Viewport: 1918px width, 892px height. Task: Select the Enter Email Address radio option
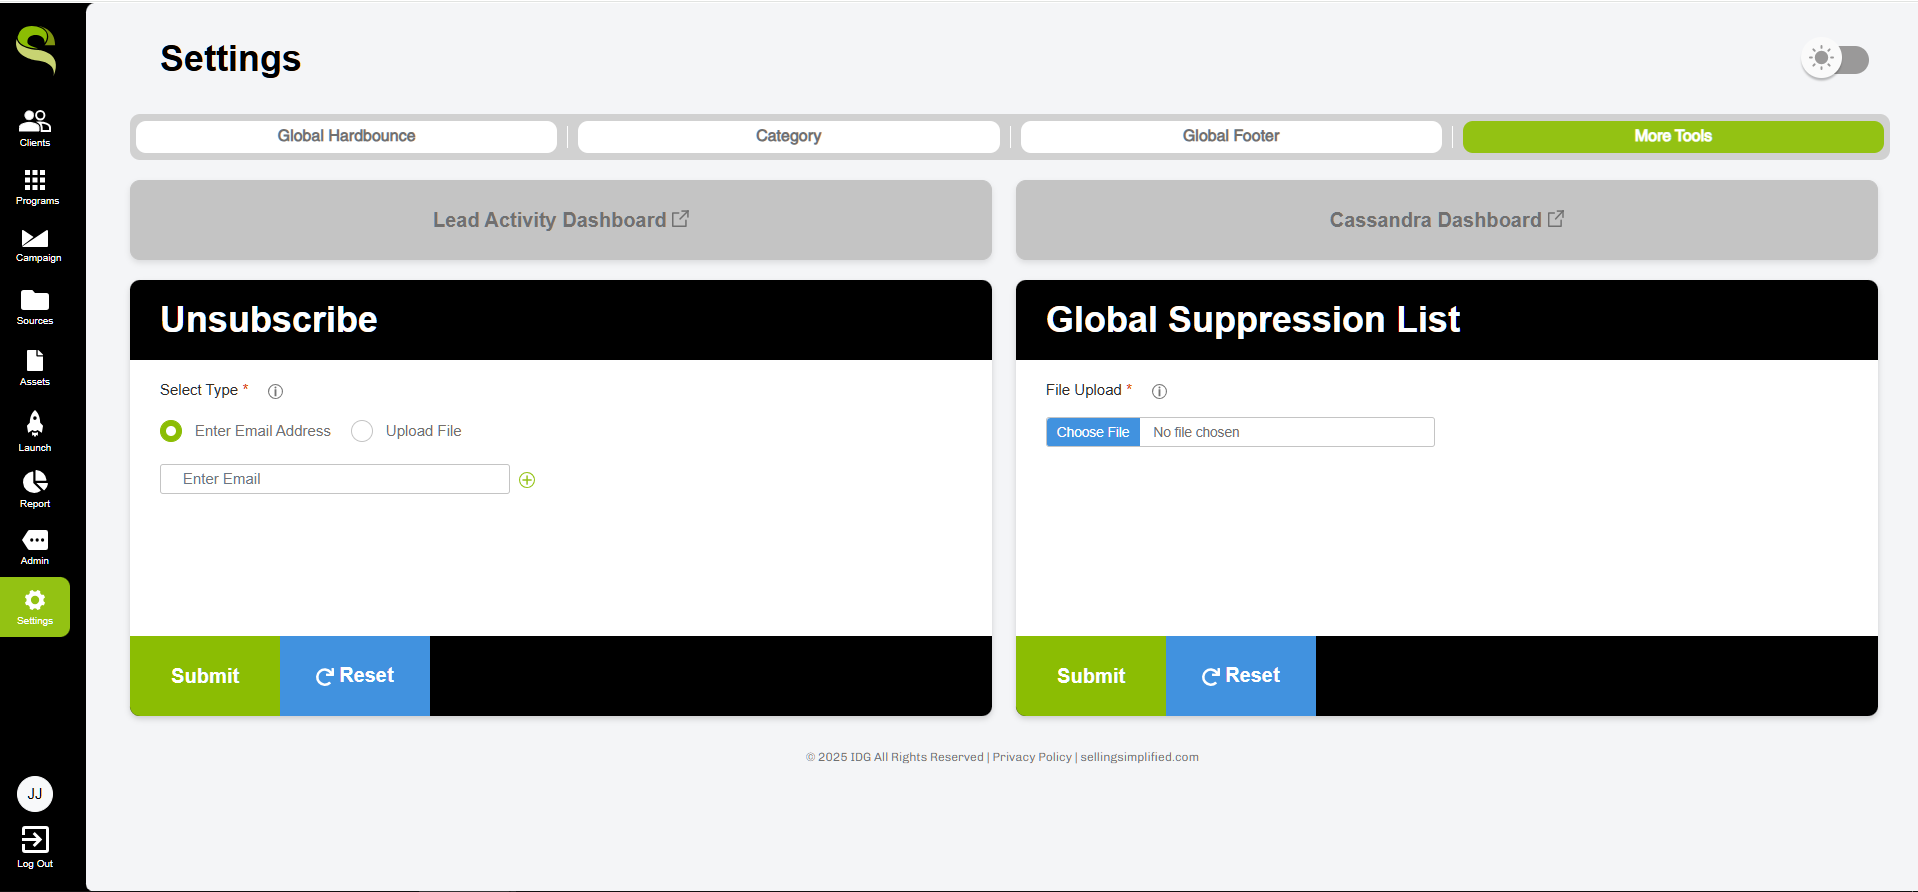171,431
